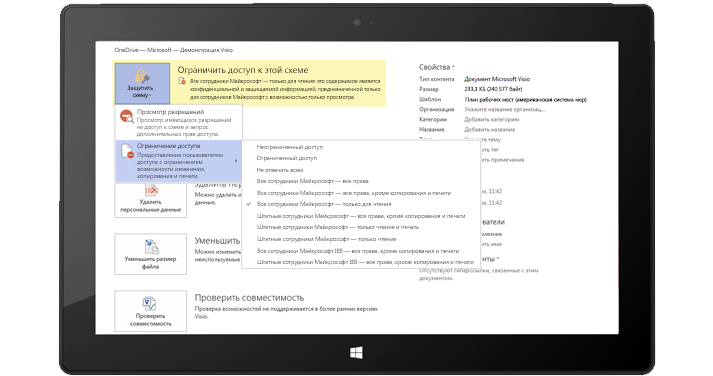Tap the Windows logo on the tablet bezel
Screen dimensions: 713x376
tap(356, 352)
